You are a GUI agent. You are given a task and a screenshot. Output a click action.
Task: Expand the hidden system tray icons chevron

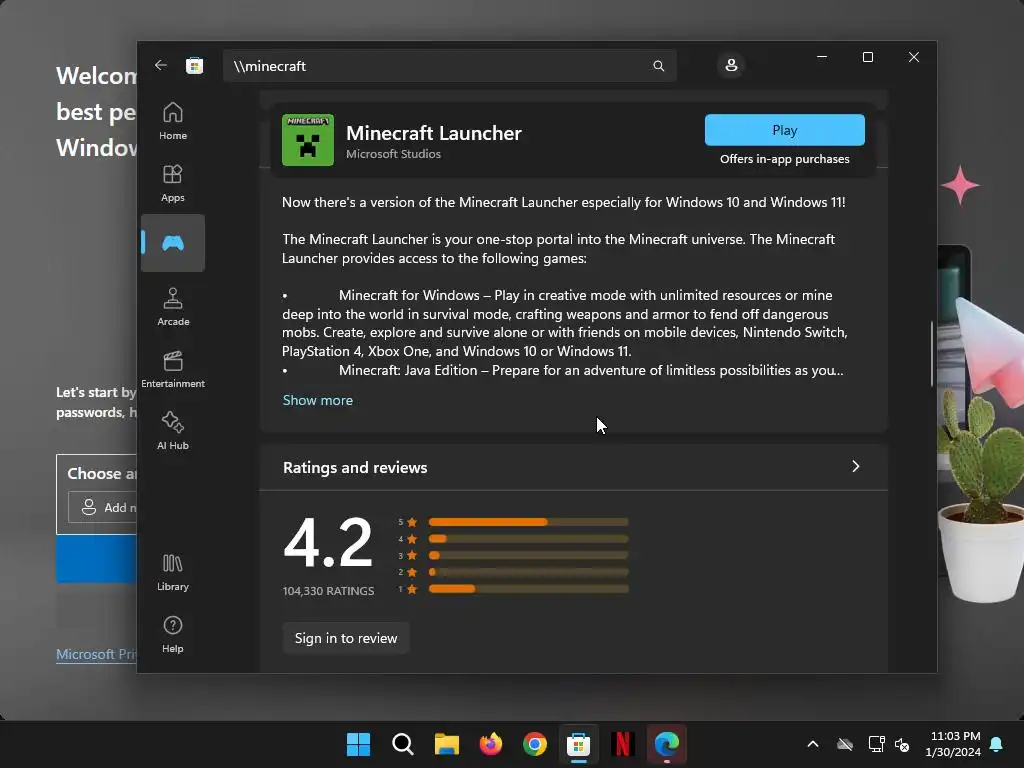(812, 744)
